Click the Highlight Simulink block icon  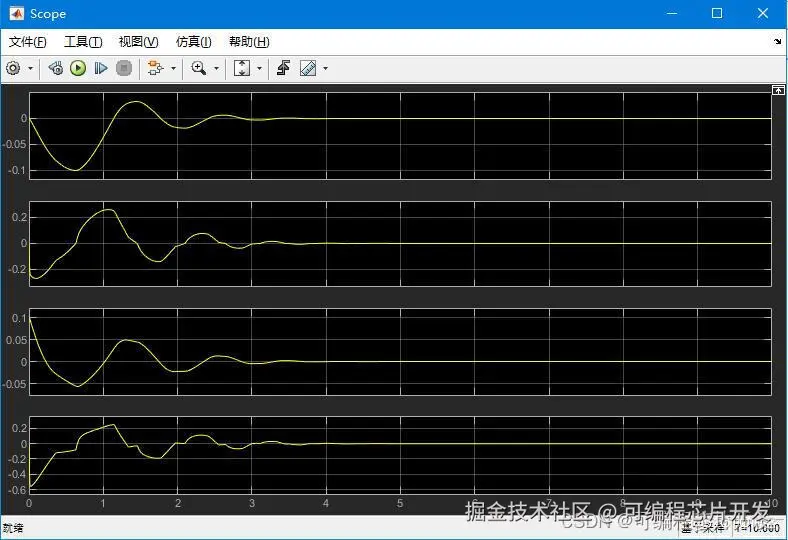(155, 68)
